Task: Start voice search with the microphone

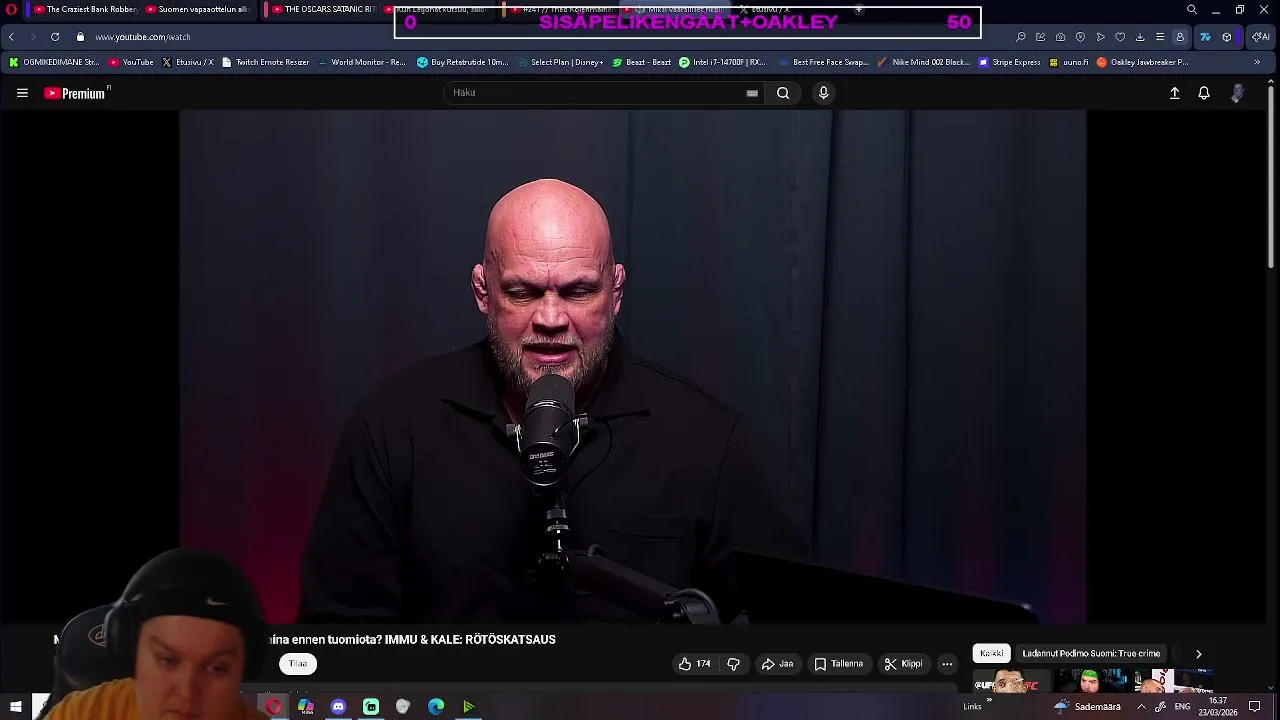Action: click(823, 93)
